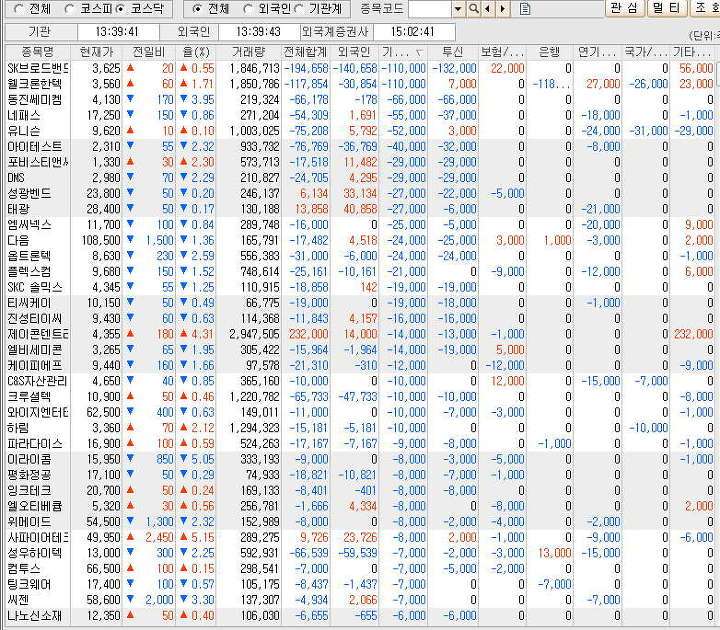The height and width of the screenshot is (630, 720).
Task: Click the 기관 time field 13:39:41
Action: click(117, 32)
